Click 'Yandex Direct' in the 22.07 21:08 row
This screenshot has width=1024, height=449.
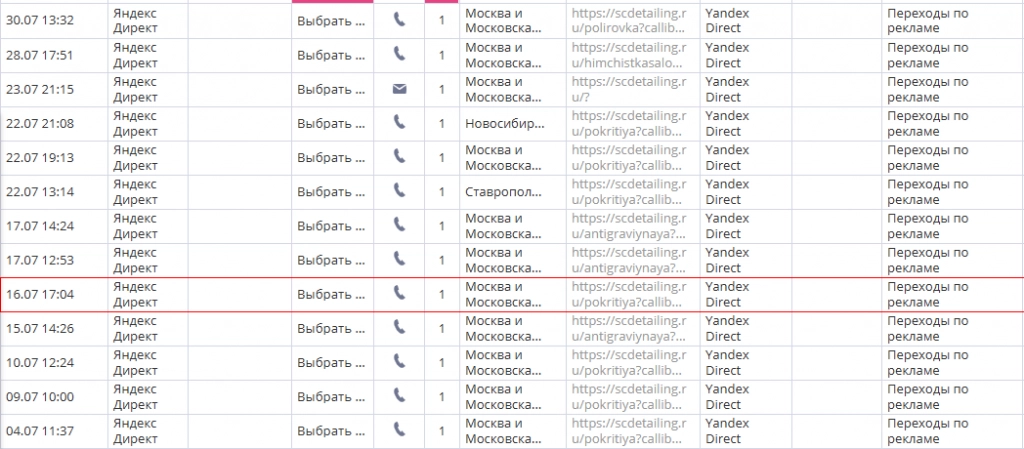click(x=728, y=123)
